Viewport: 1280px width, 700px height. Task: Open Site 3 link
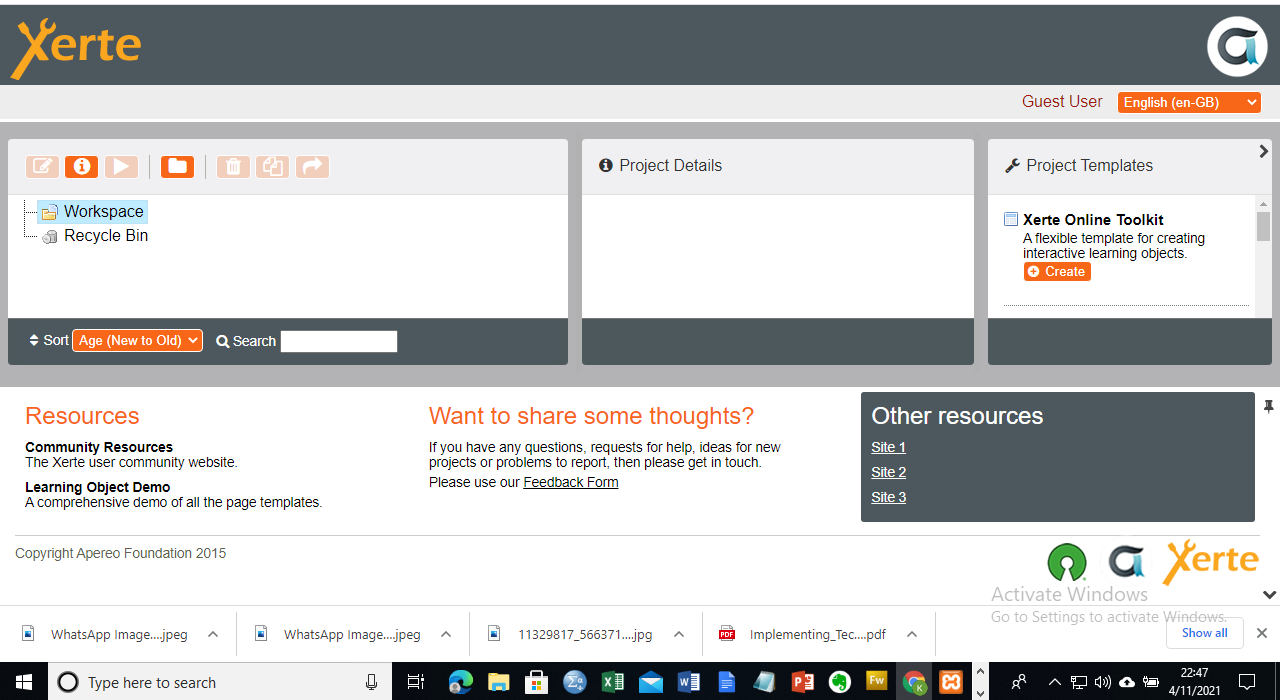[888, 497]
